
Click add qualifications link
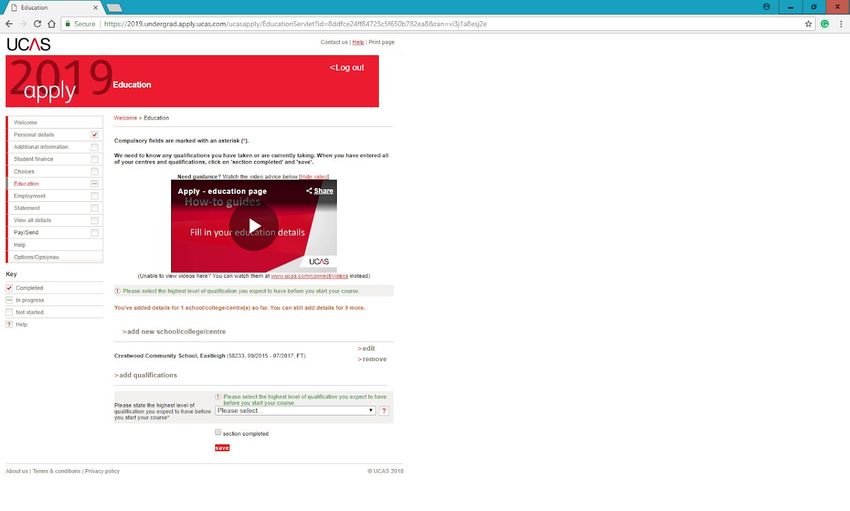[x=146, y=375]
